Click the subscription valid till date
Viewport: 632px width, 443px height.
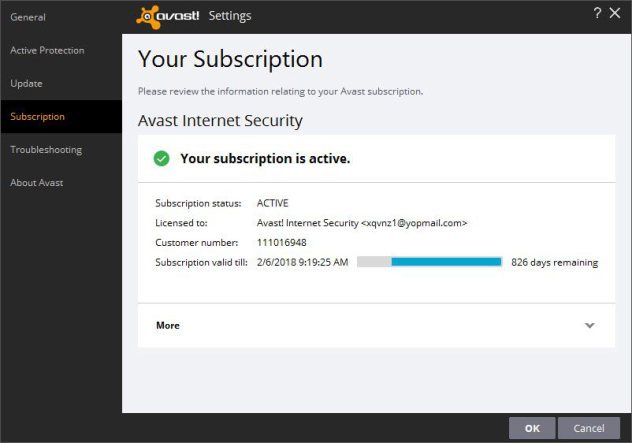pyautogui.click(x=302, y=262)
